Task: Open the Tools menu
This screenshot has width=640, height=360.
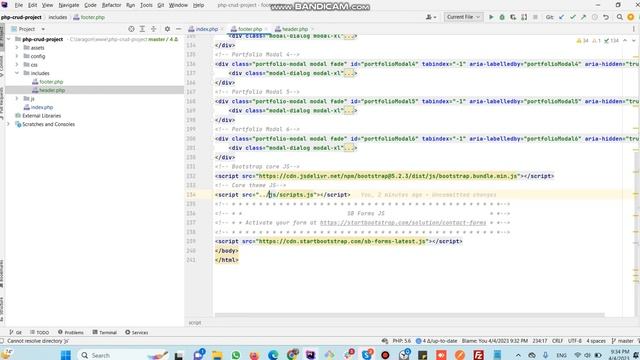Action: pos(146,5)
